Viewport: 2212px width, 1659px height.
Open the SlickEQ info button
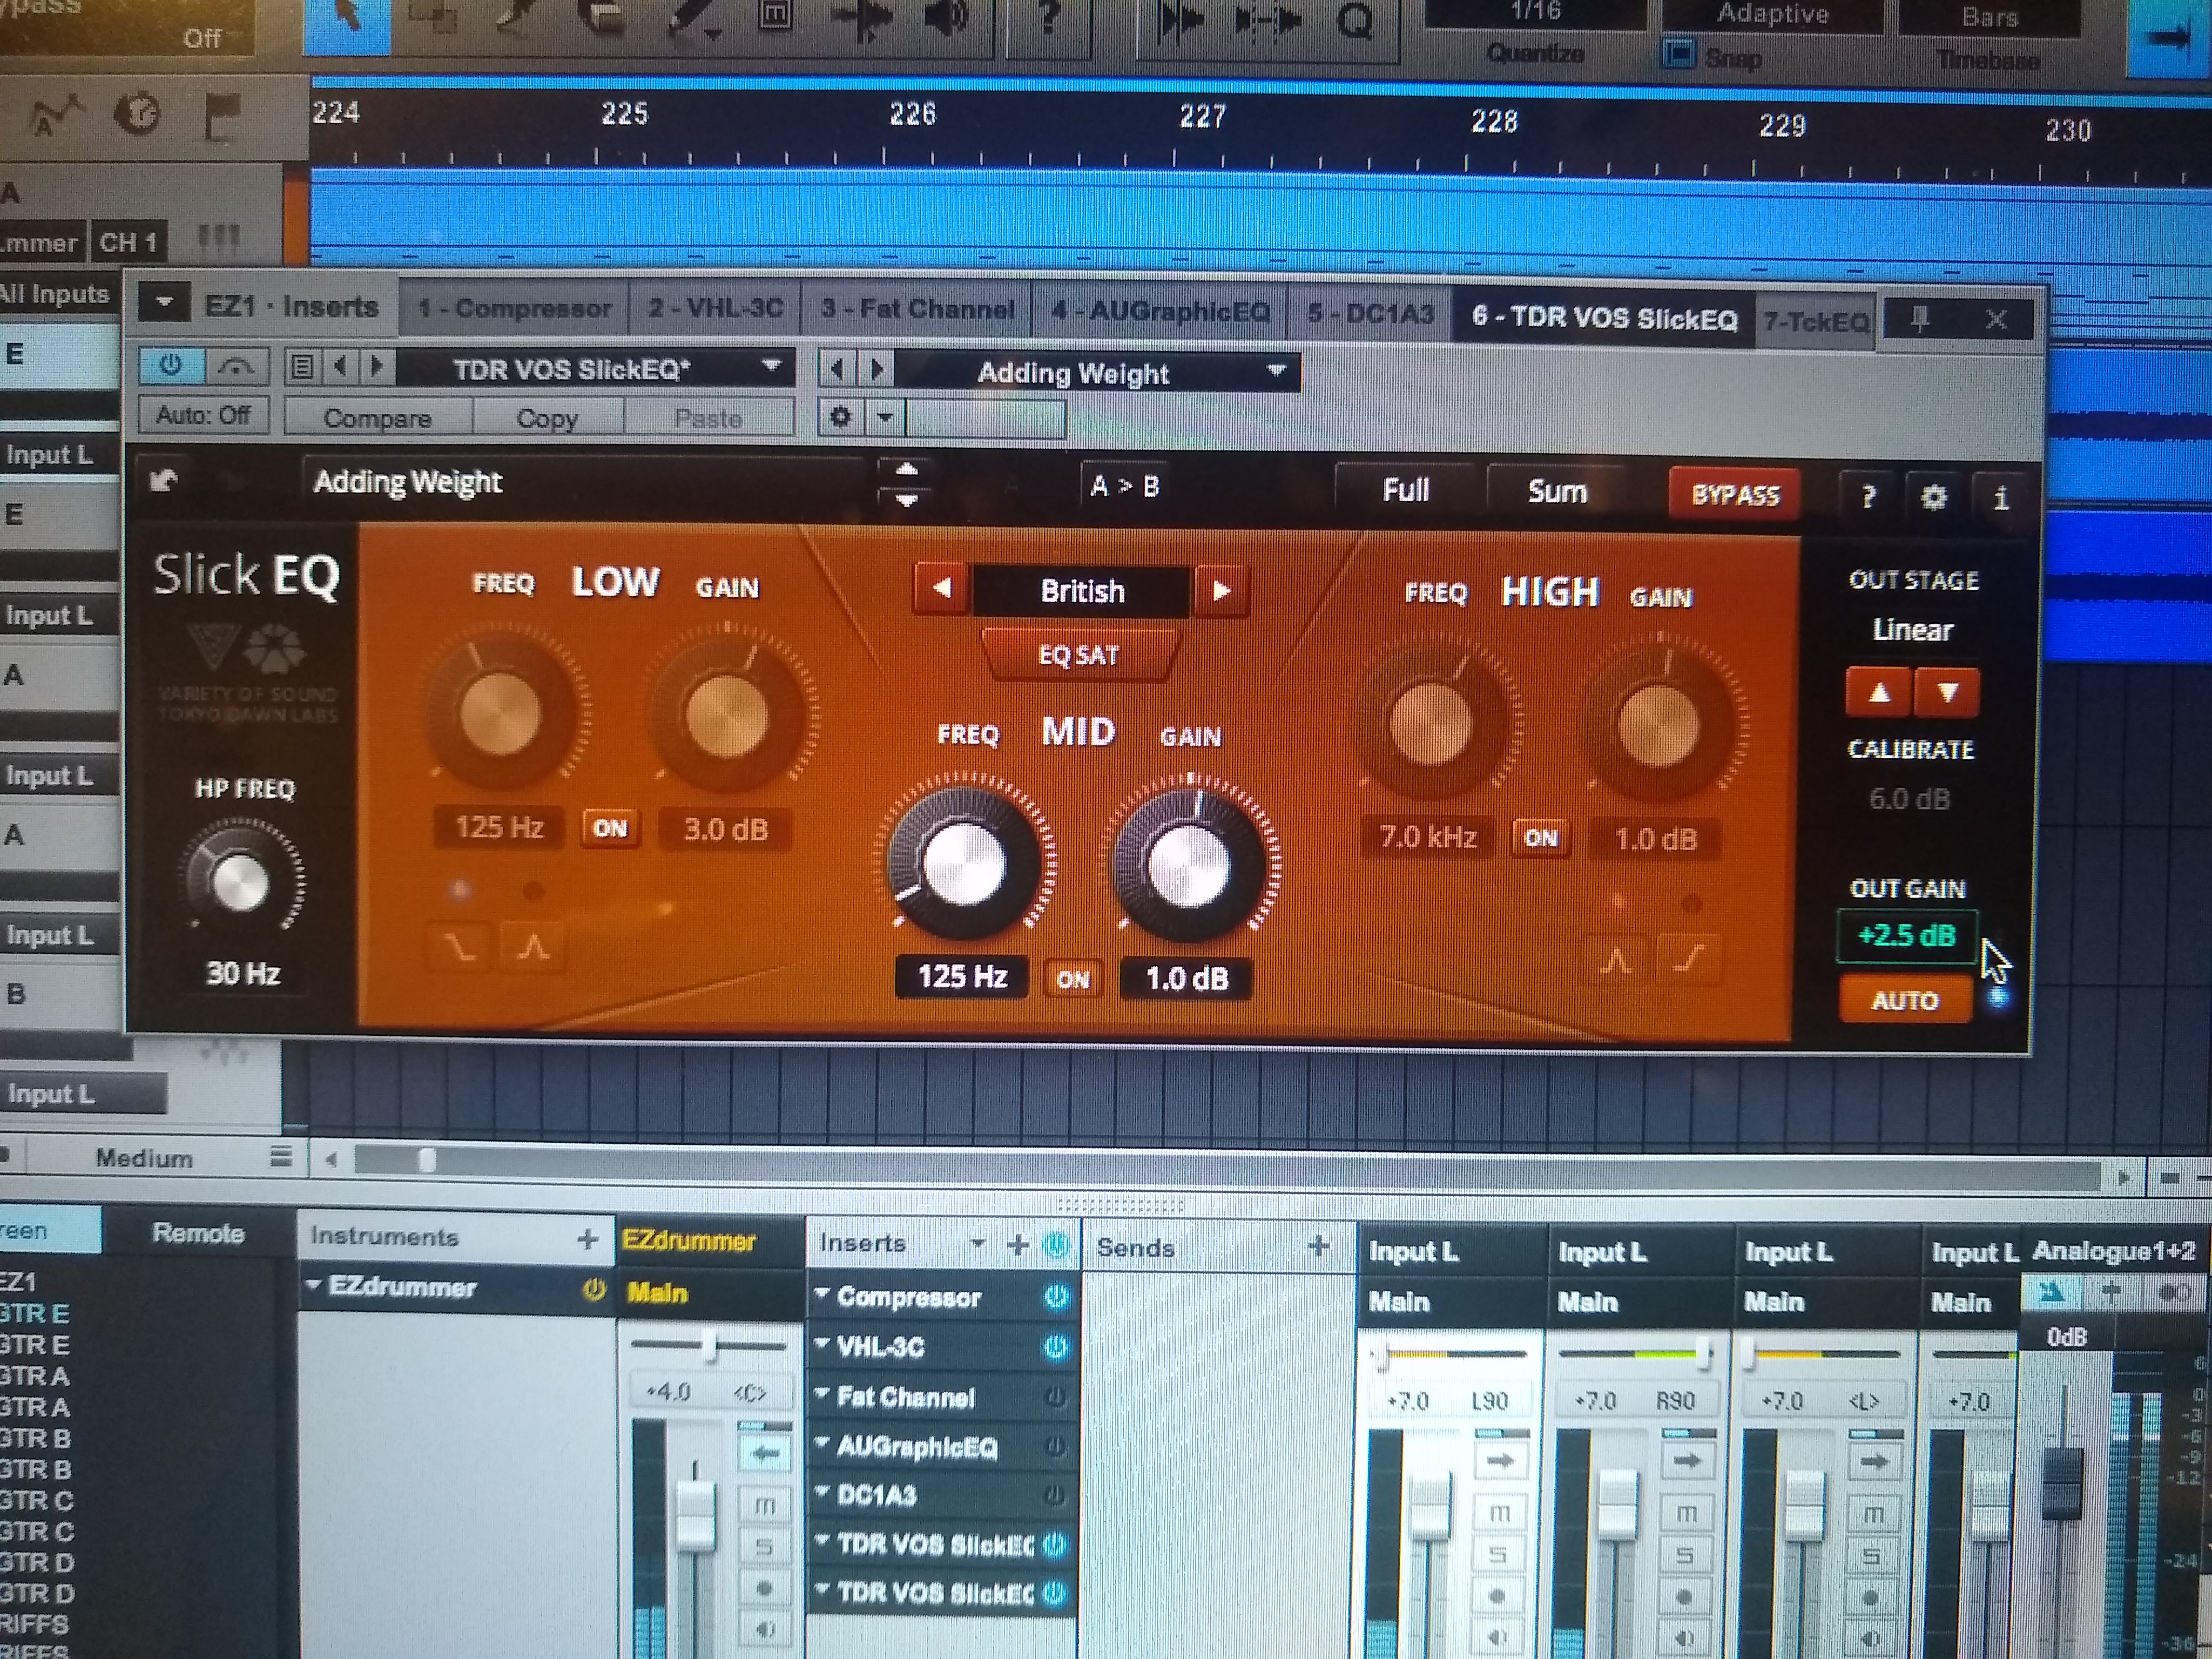tap(2000, 498)
